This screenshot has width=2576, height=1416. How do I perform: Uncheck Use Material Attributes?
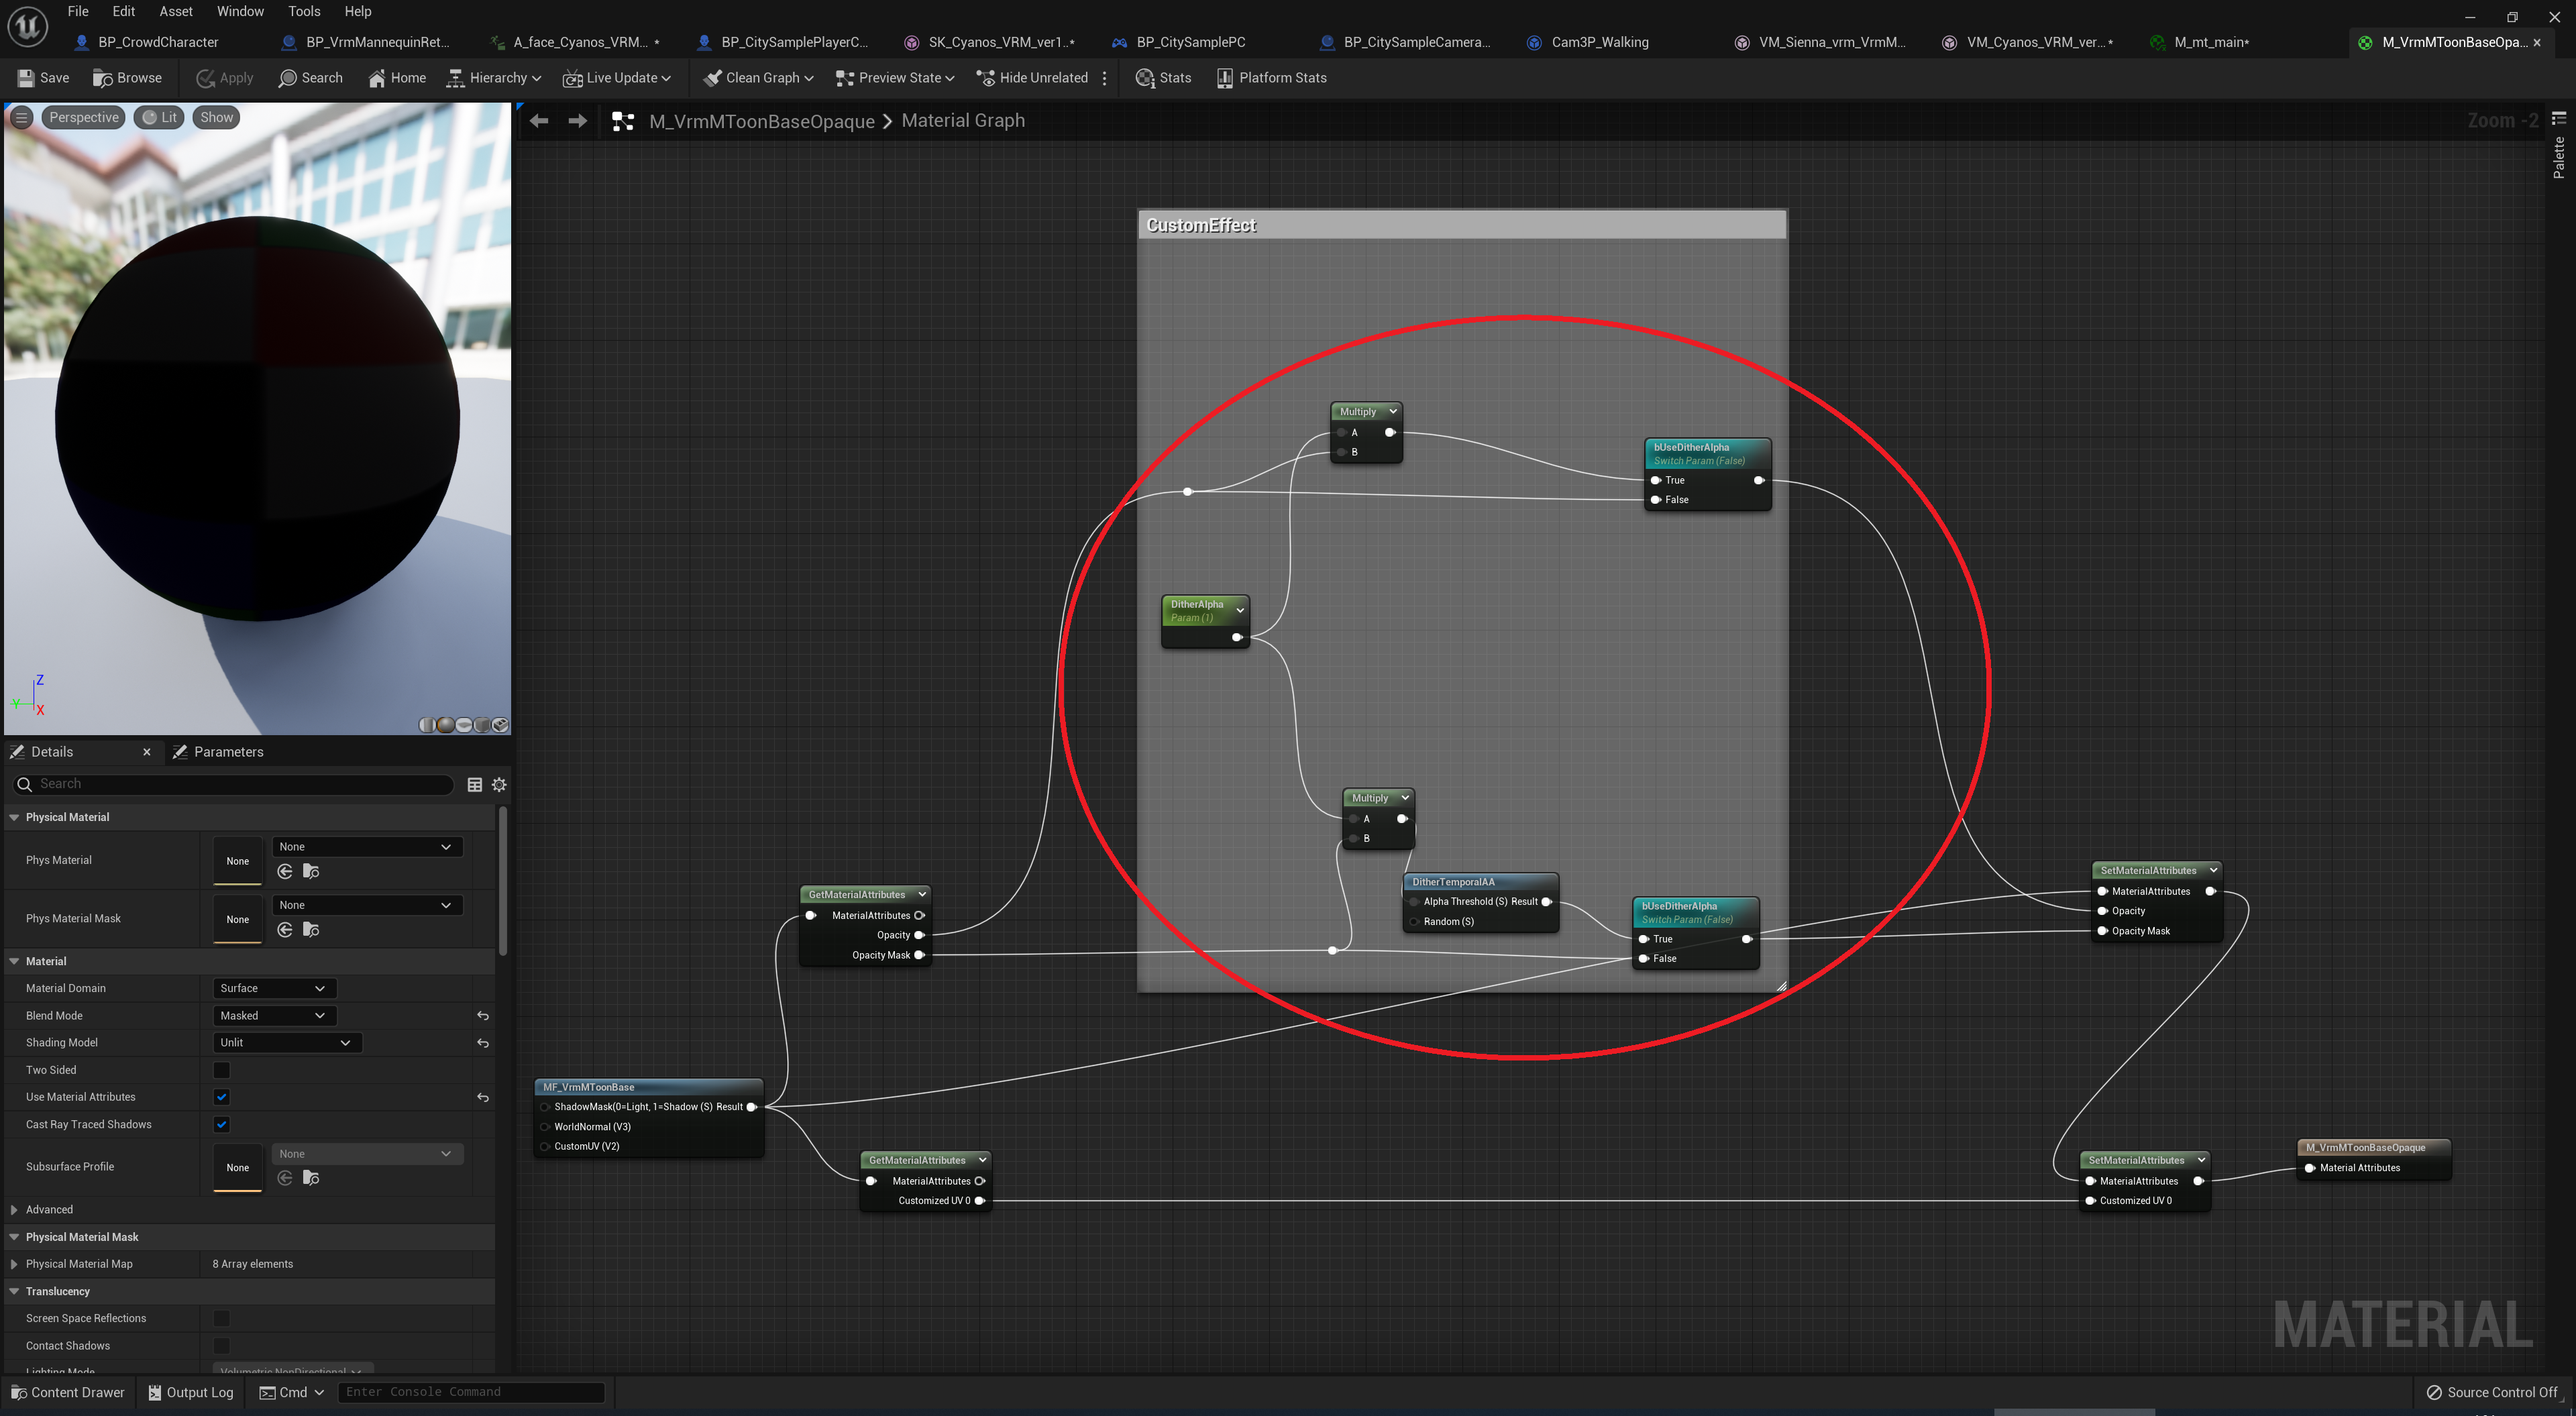click(x=222, y=1097)
